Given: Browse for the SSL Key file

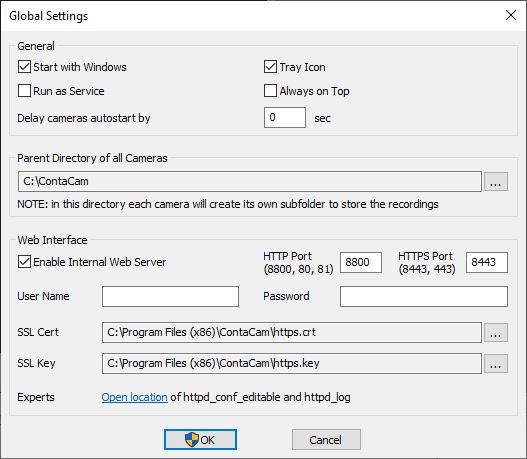Looking at the screenshot, I should [x=496, y=363].
